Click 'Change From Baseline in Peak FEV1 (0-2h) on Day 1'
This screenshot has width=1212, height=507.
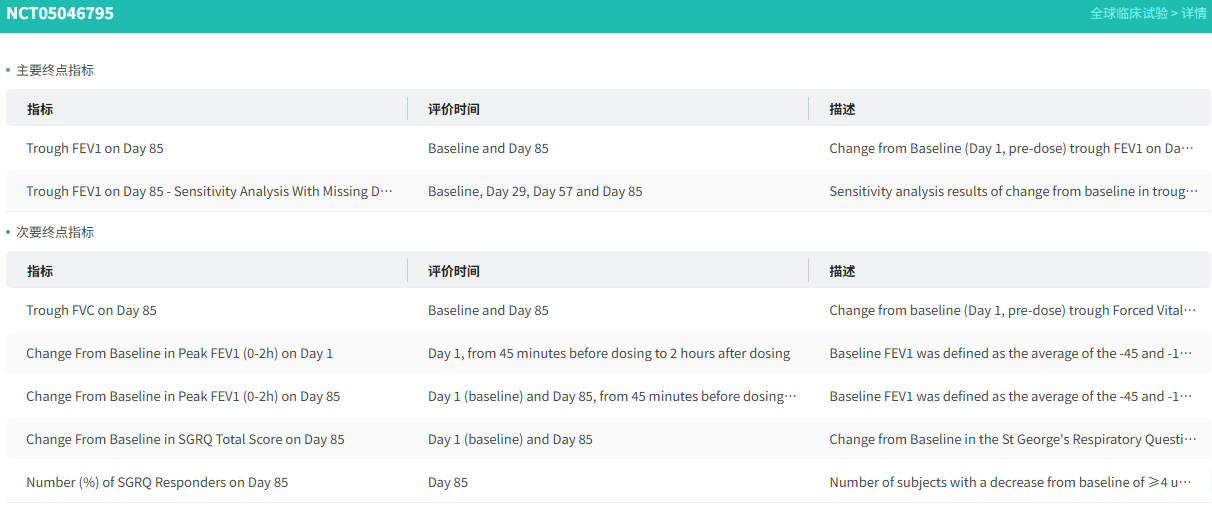[179, 354]
